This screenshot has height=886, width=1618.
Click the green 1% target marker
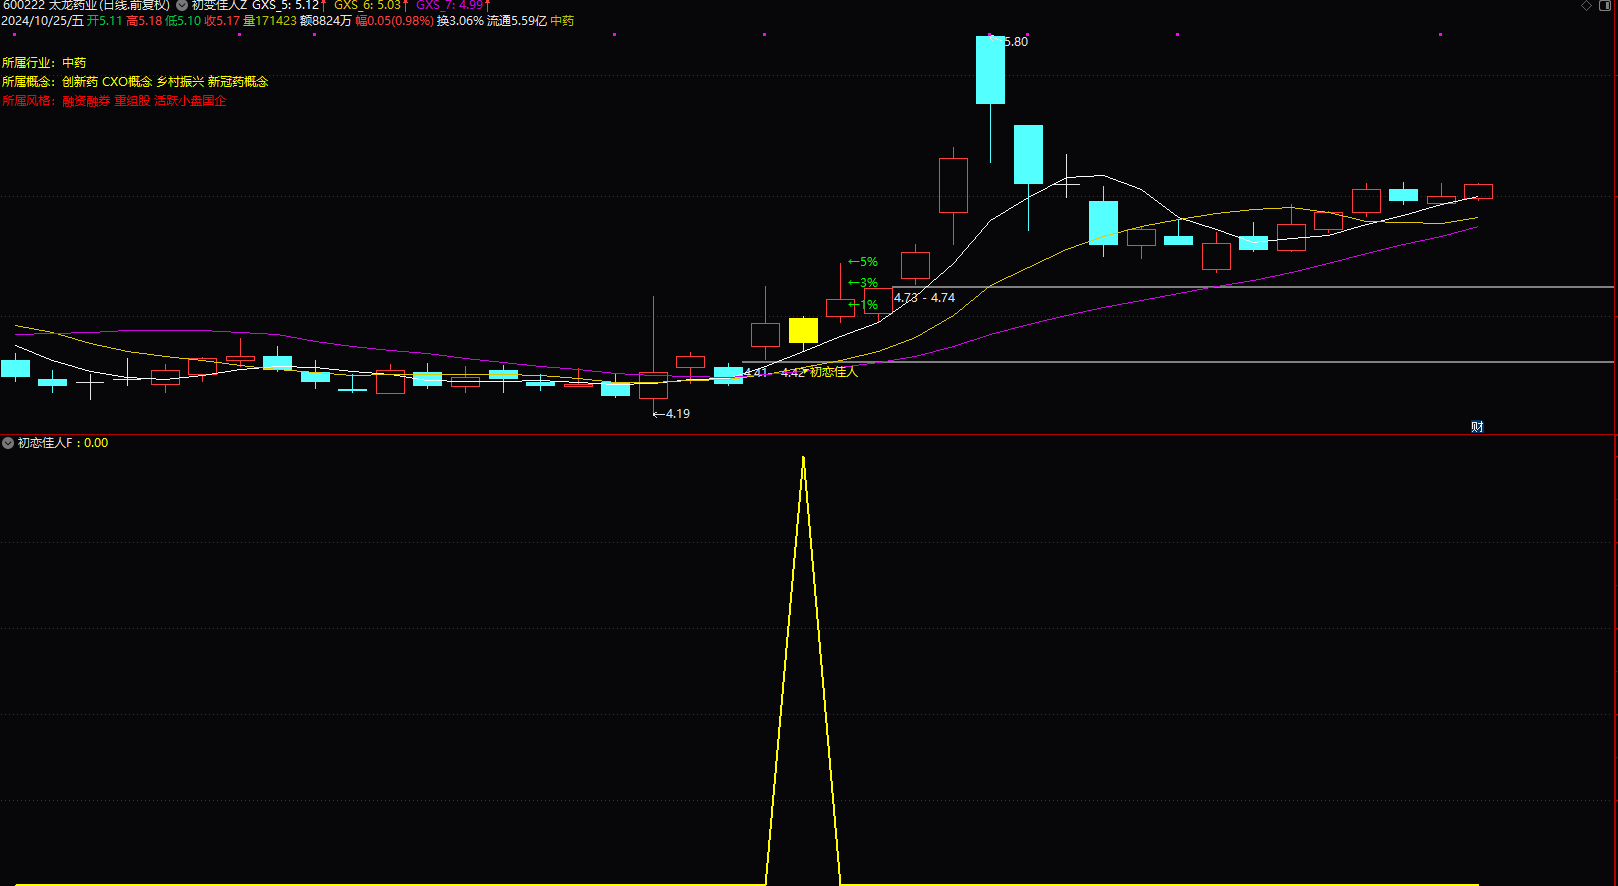863,305
